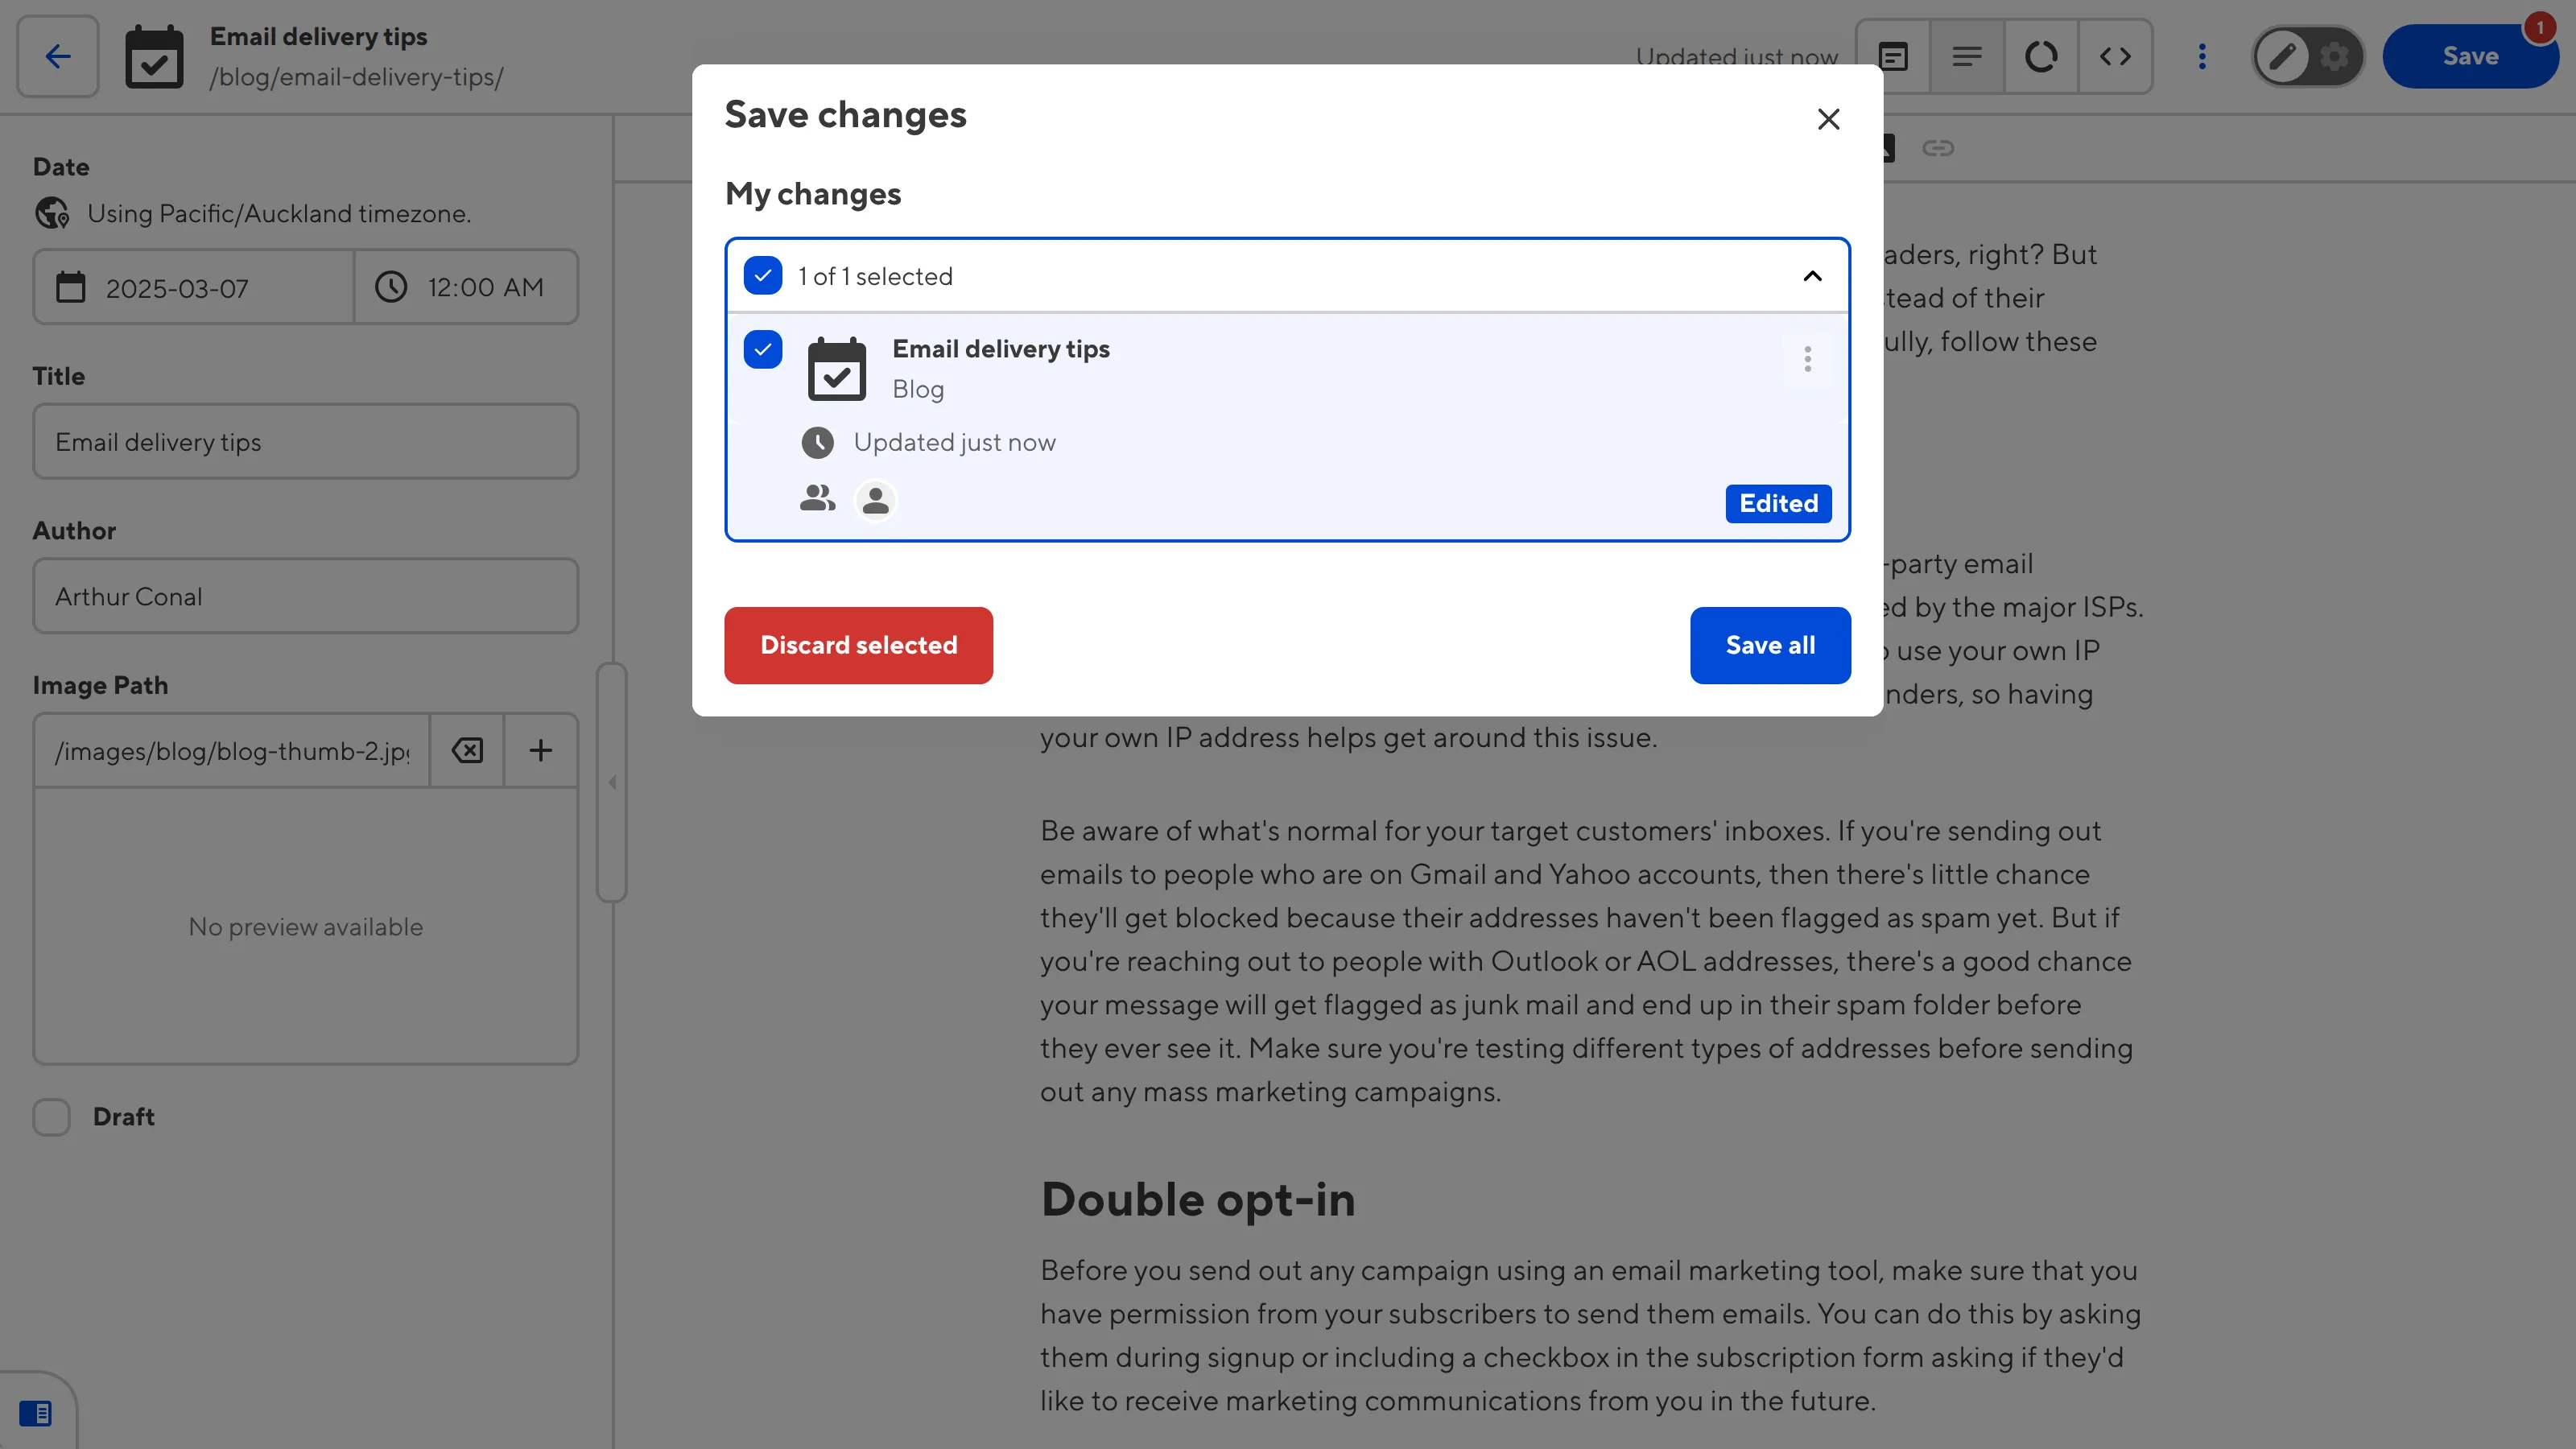This screenshot has width=2576, height=1449.
Task: Collapse the 1 of 1 selected section
Action: click(1812, 276)
